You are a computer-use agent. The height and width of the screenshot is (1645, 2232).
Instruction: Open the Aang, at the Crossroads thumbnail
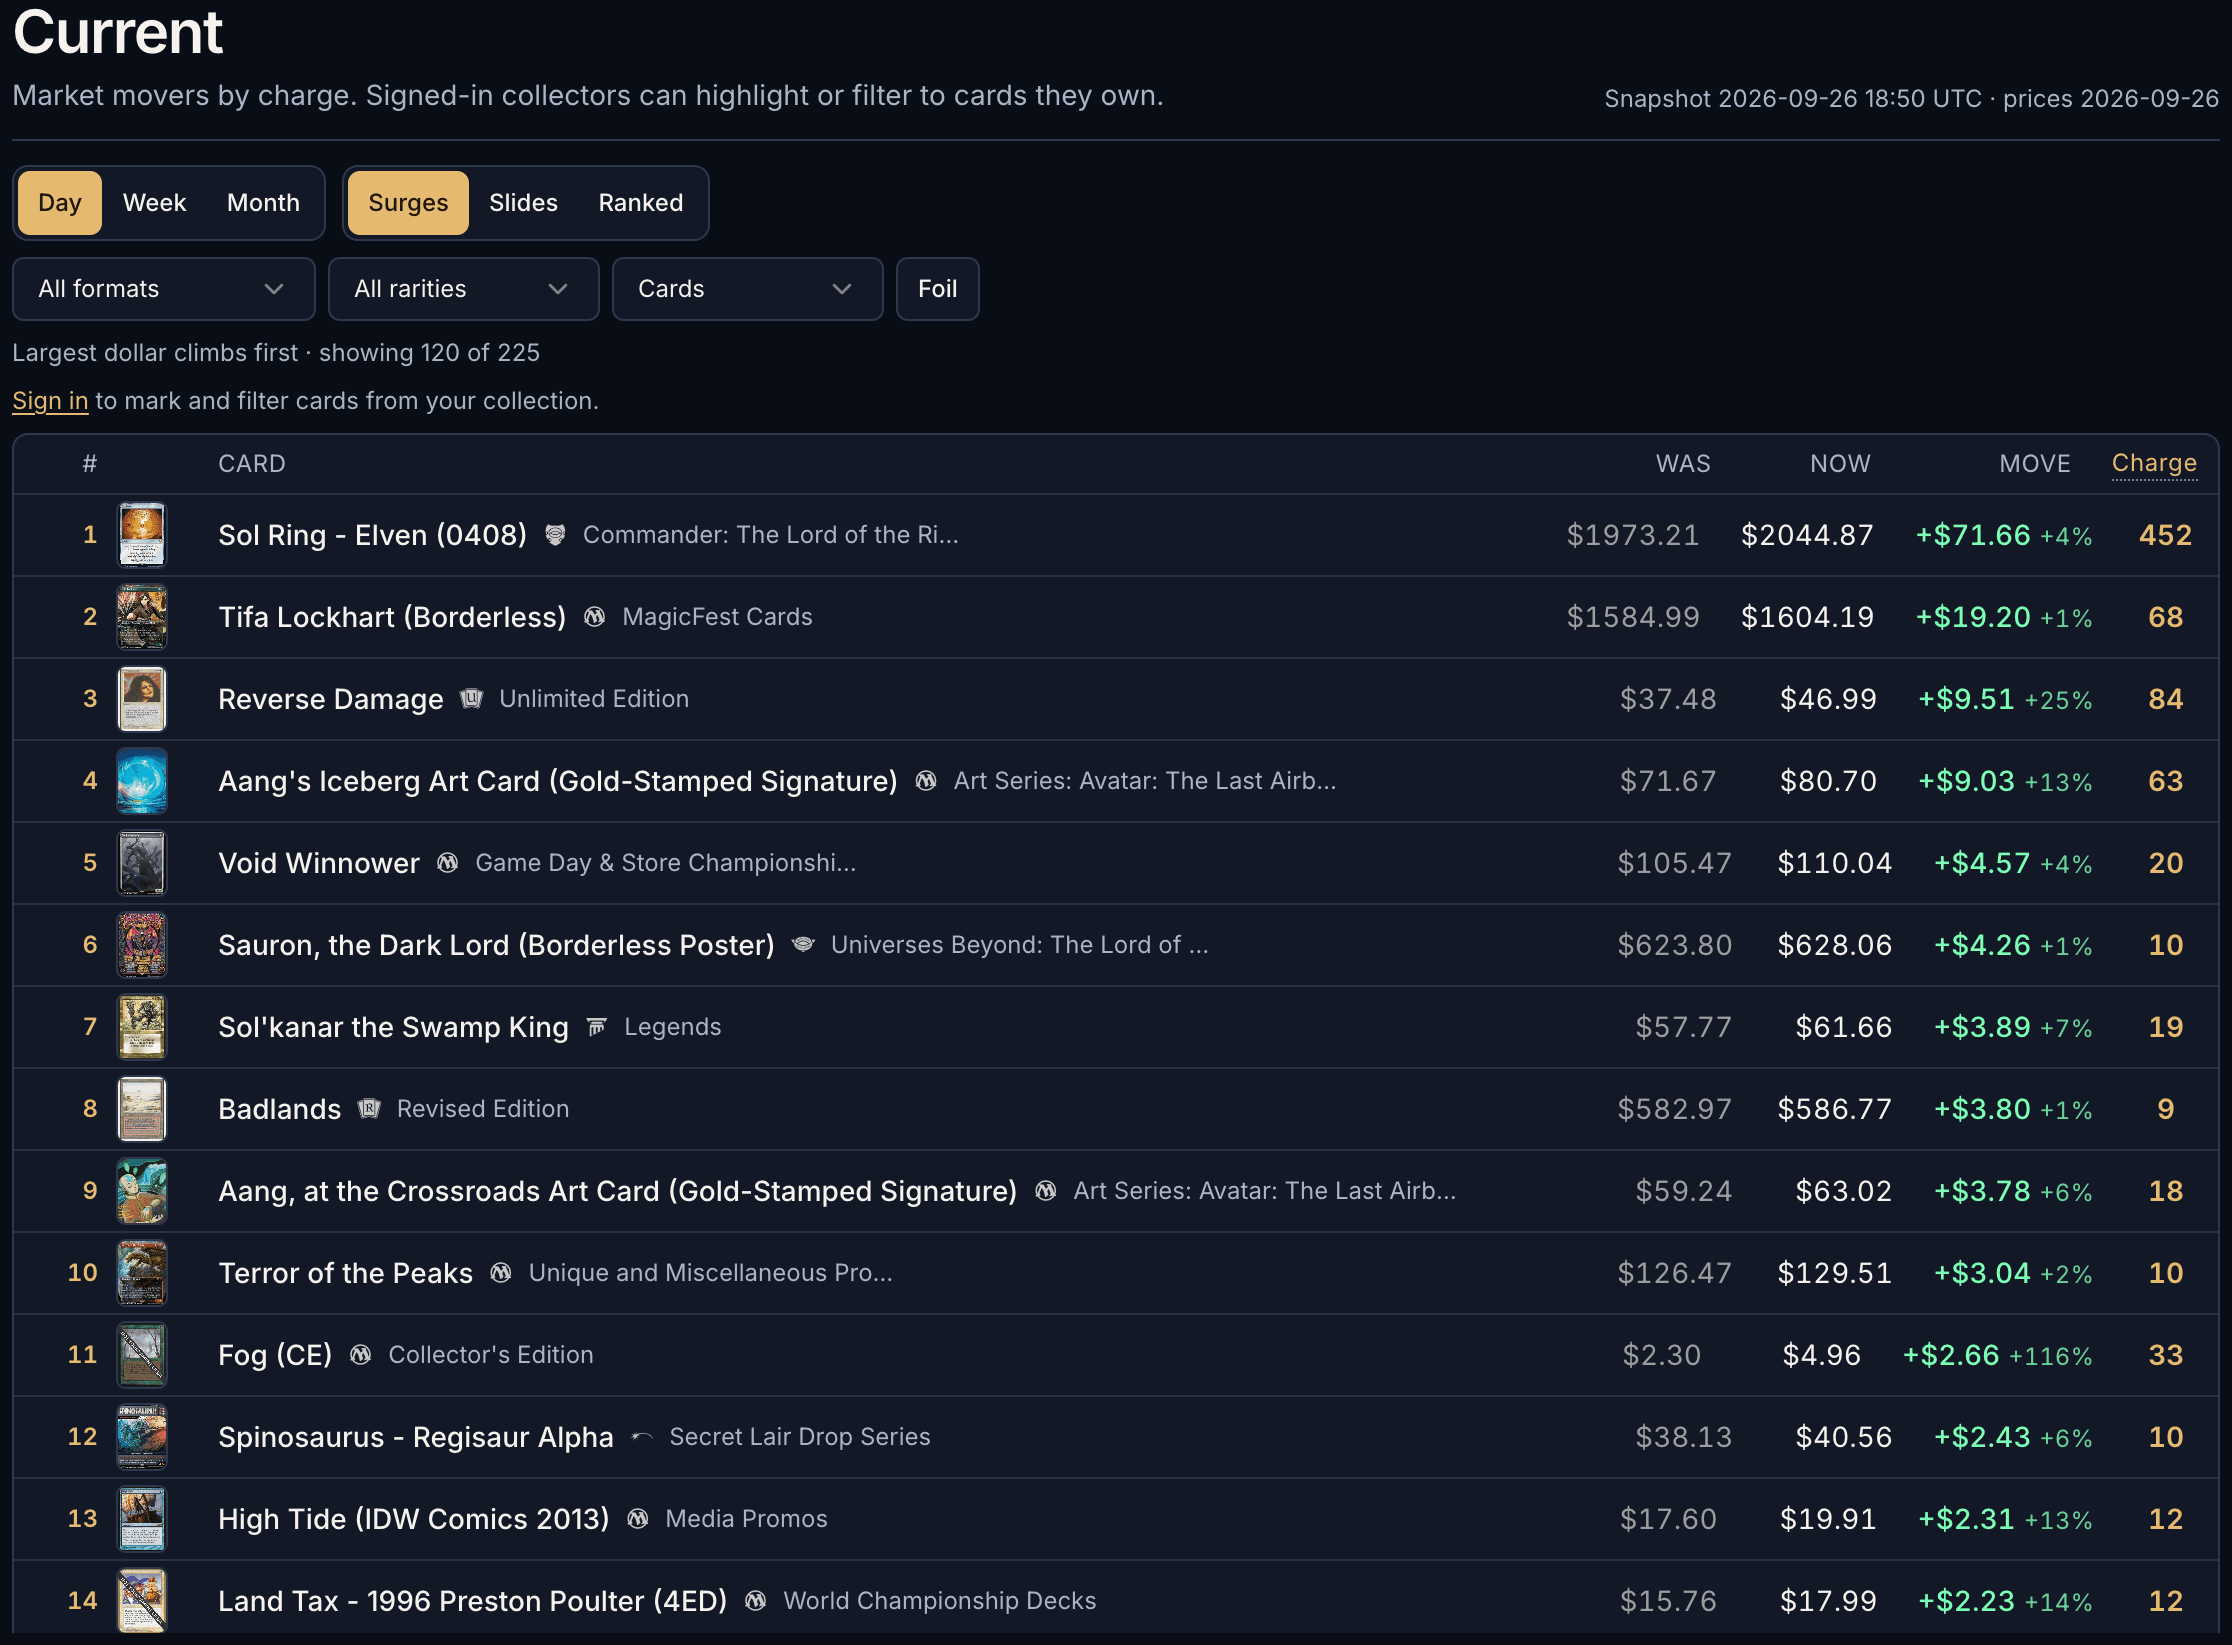coord(142,1191)
